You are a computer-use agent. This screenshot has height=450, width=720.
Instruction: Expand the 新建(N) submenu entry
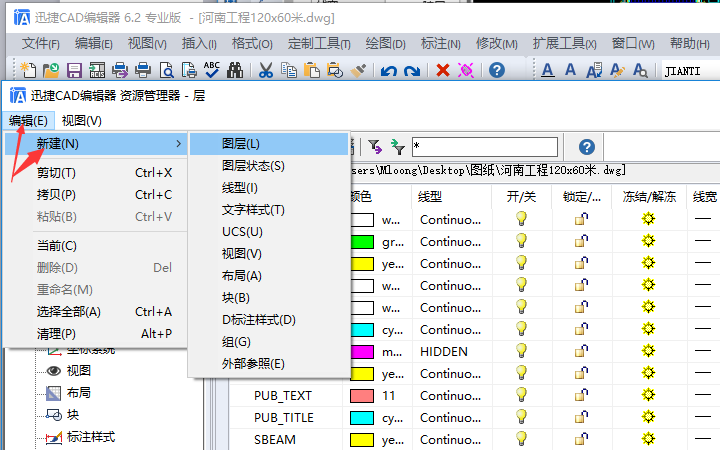(x=96, y=144)
